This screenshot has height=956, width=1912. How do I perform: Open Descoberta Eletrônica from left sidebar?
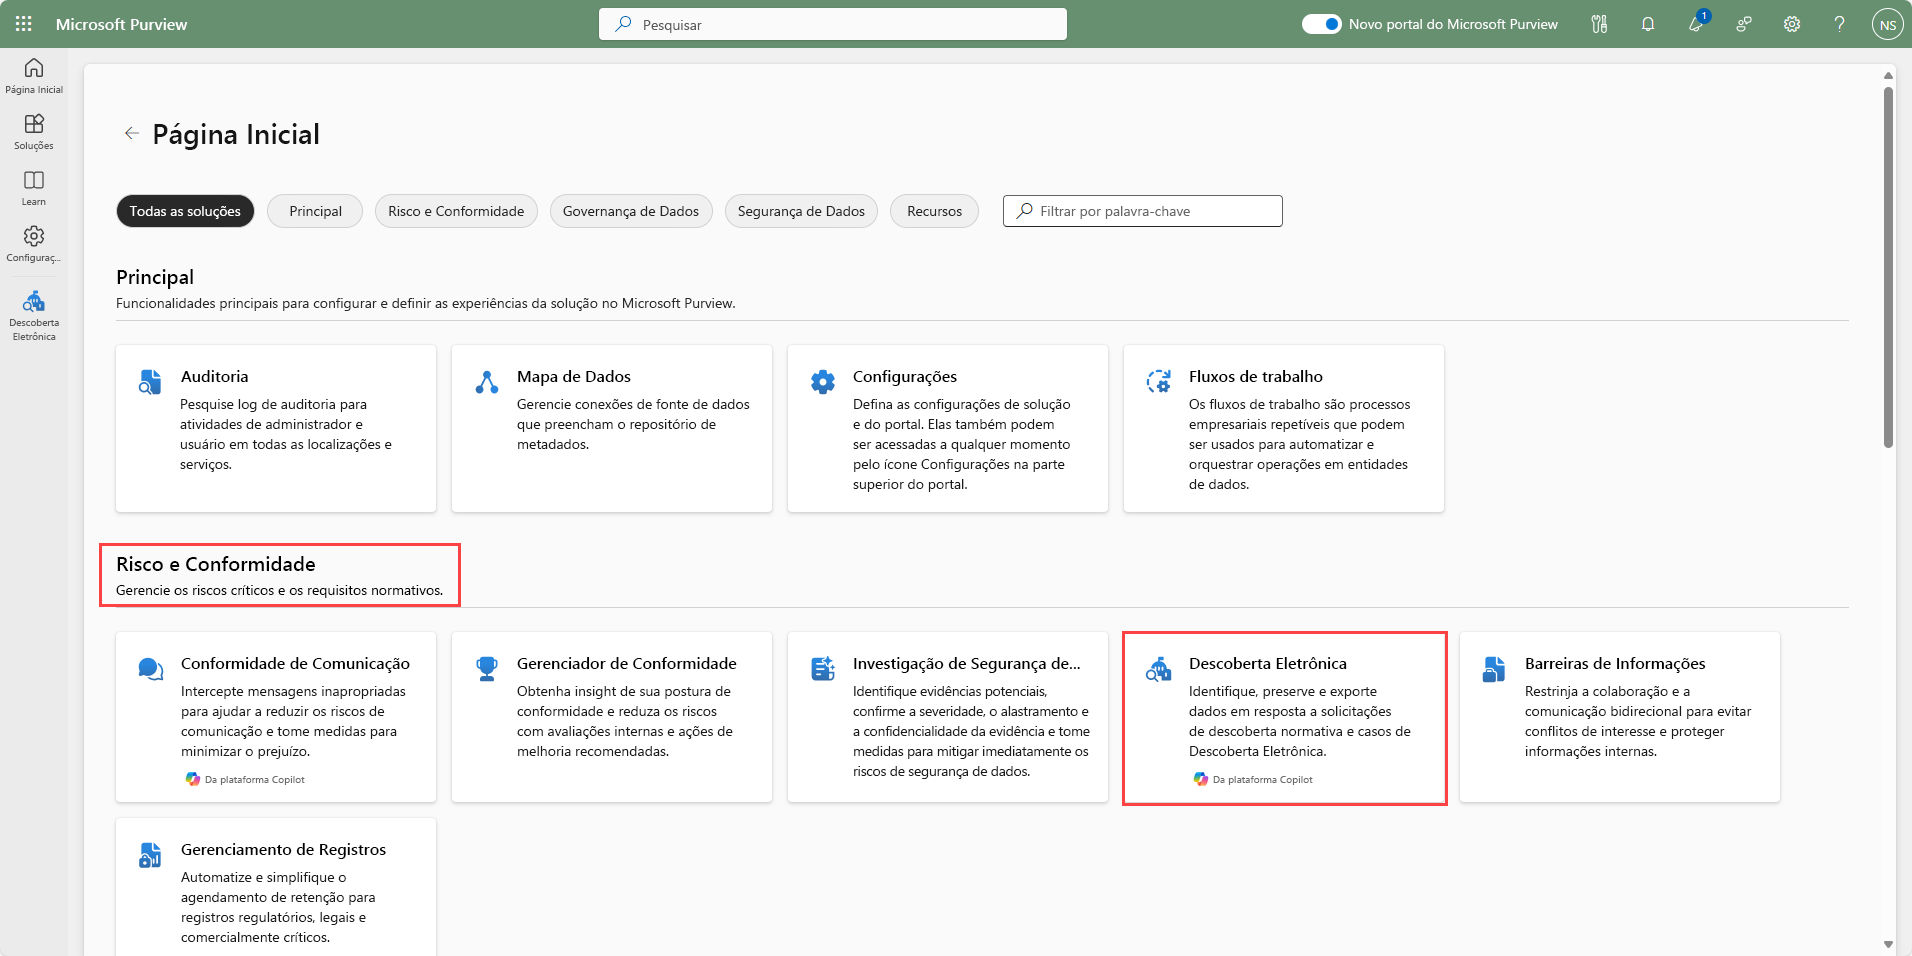coord(34,314)
